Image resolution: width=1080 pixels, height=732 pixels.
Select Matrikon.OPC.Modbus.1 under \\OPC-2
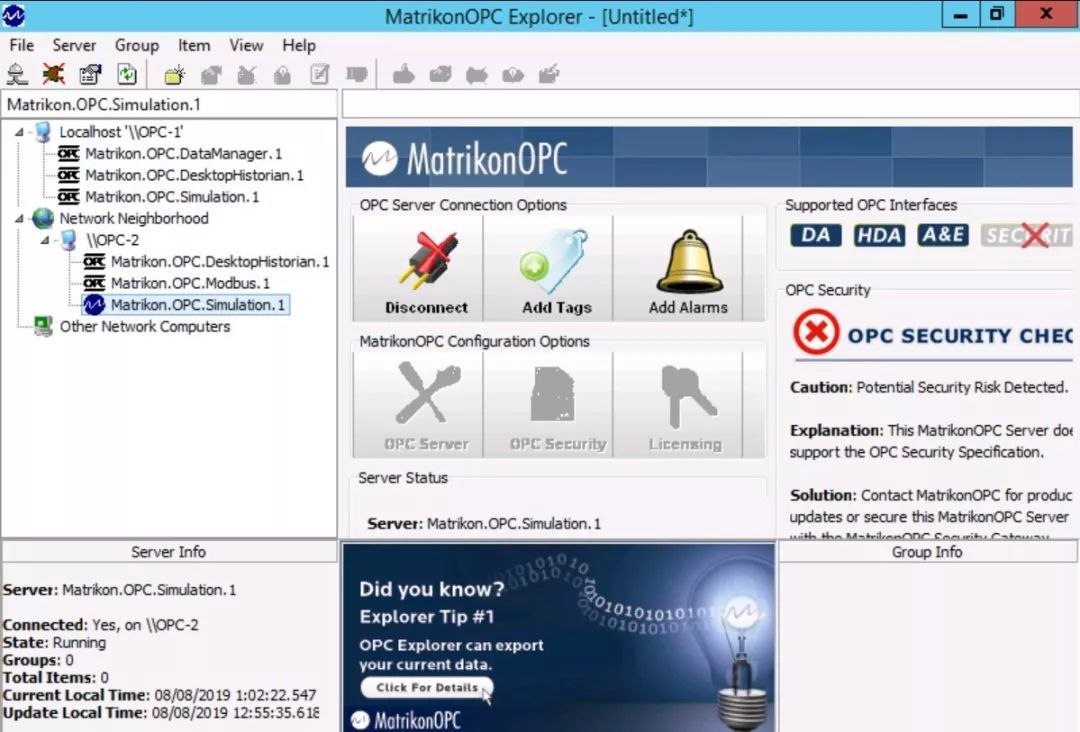[x=190, y=283]
